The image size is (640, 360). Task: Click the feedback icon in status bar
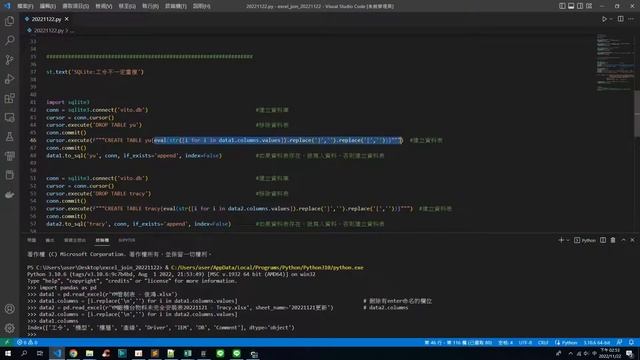pyautogui.click(x=620, y=342)
